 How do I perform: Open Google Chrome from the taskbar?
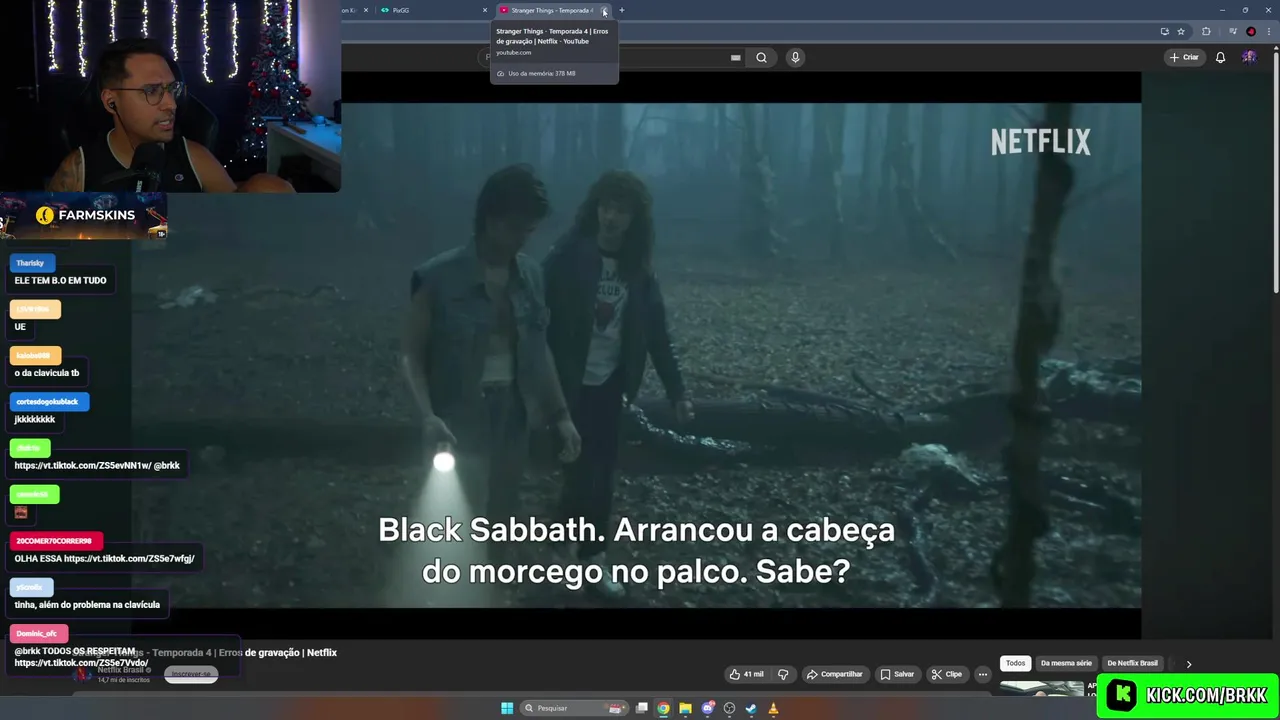tap(663, 708)
